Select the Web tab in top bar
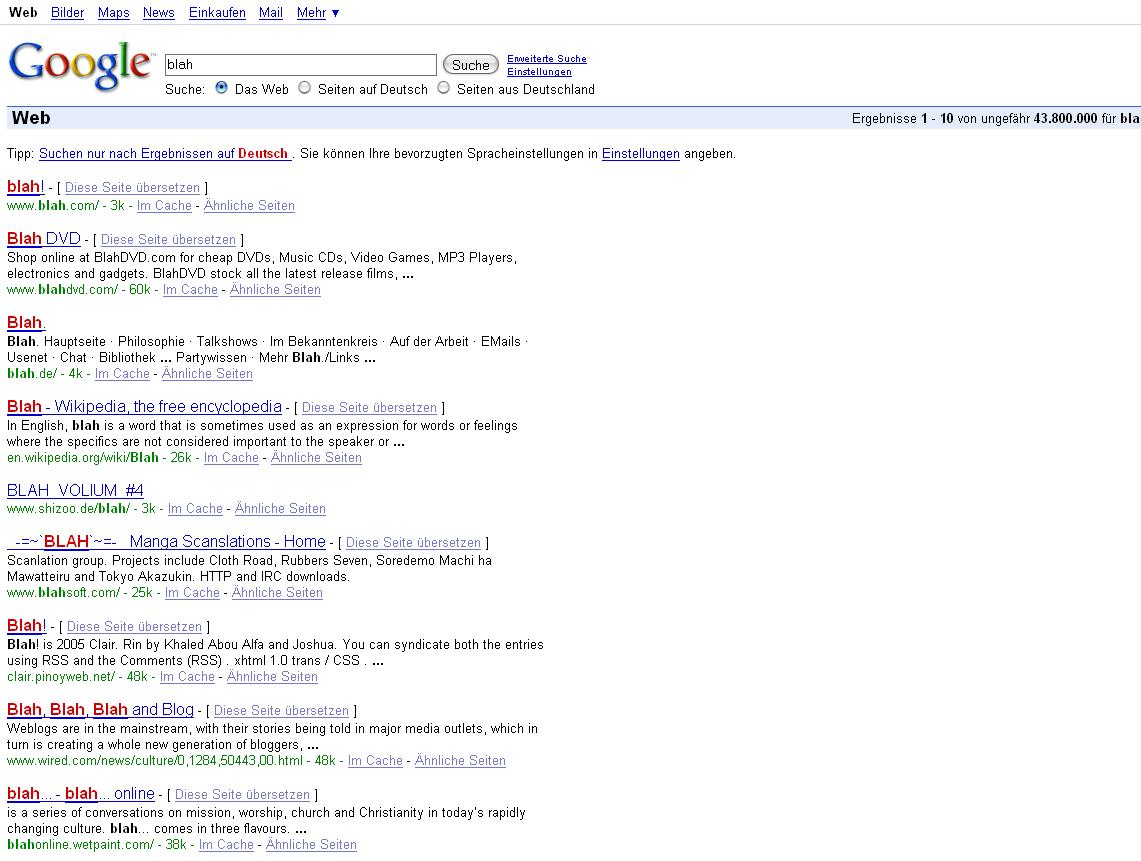The image size is (1141, 861). coord(23,12)
